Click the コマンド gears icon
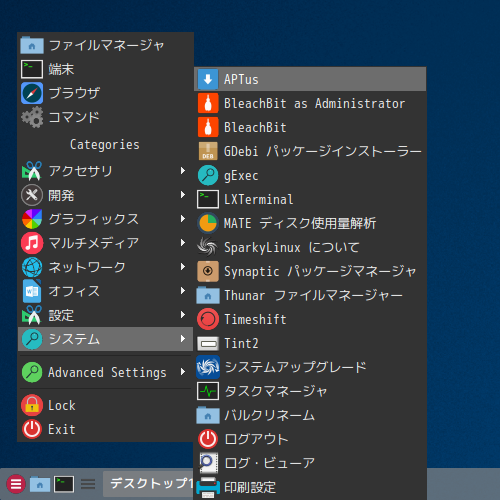 [x=32, y=117]
